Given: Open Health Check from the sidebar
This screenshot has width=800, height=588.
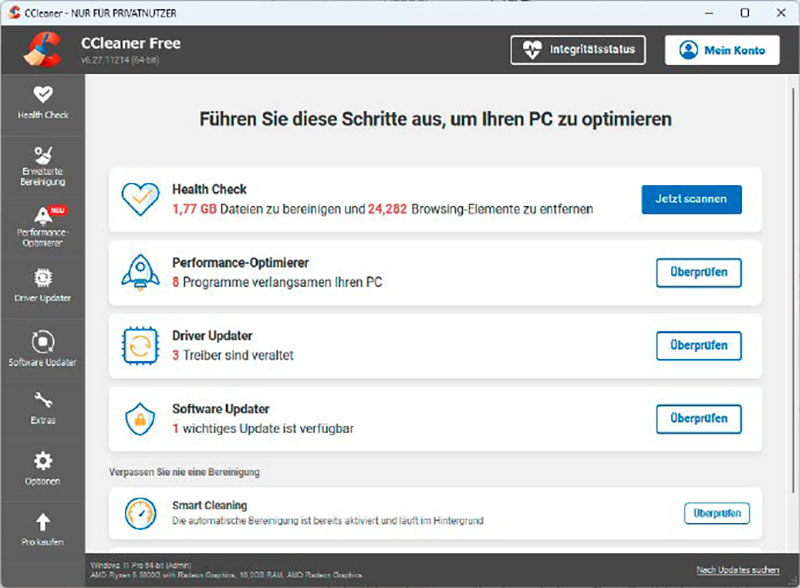Looking at the screenshot, I should pyautogui.click(x=42, y=103).
